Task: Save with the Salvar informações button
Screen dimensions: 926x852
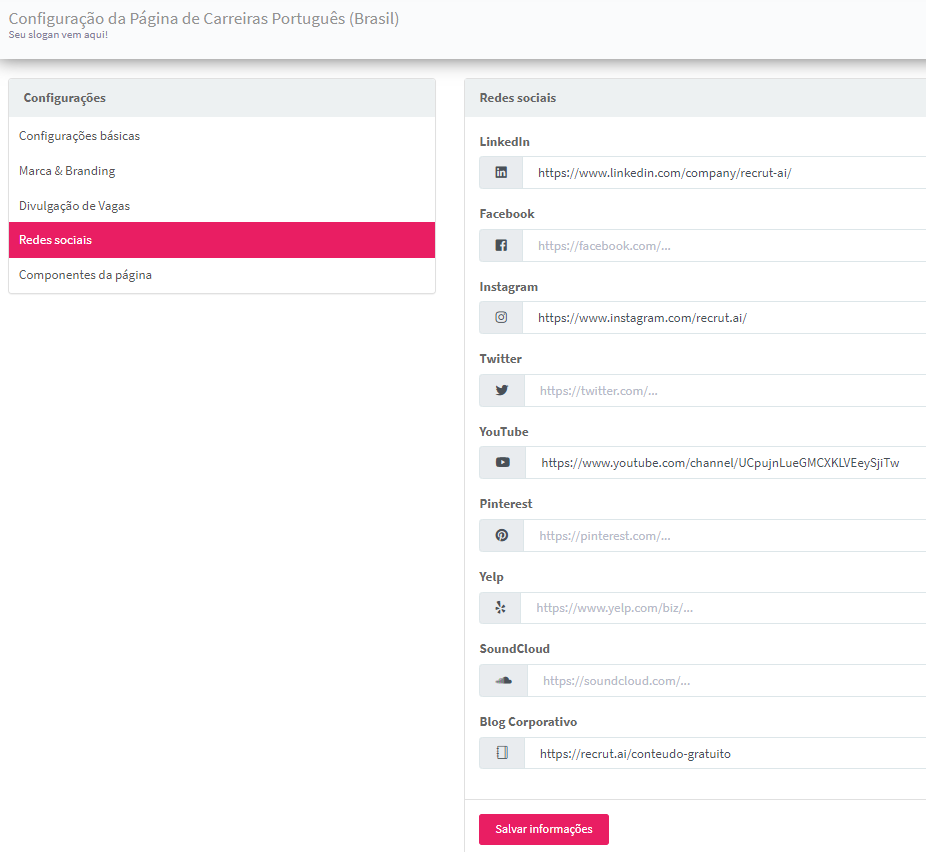Action: tap(544, 829)
